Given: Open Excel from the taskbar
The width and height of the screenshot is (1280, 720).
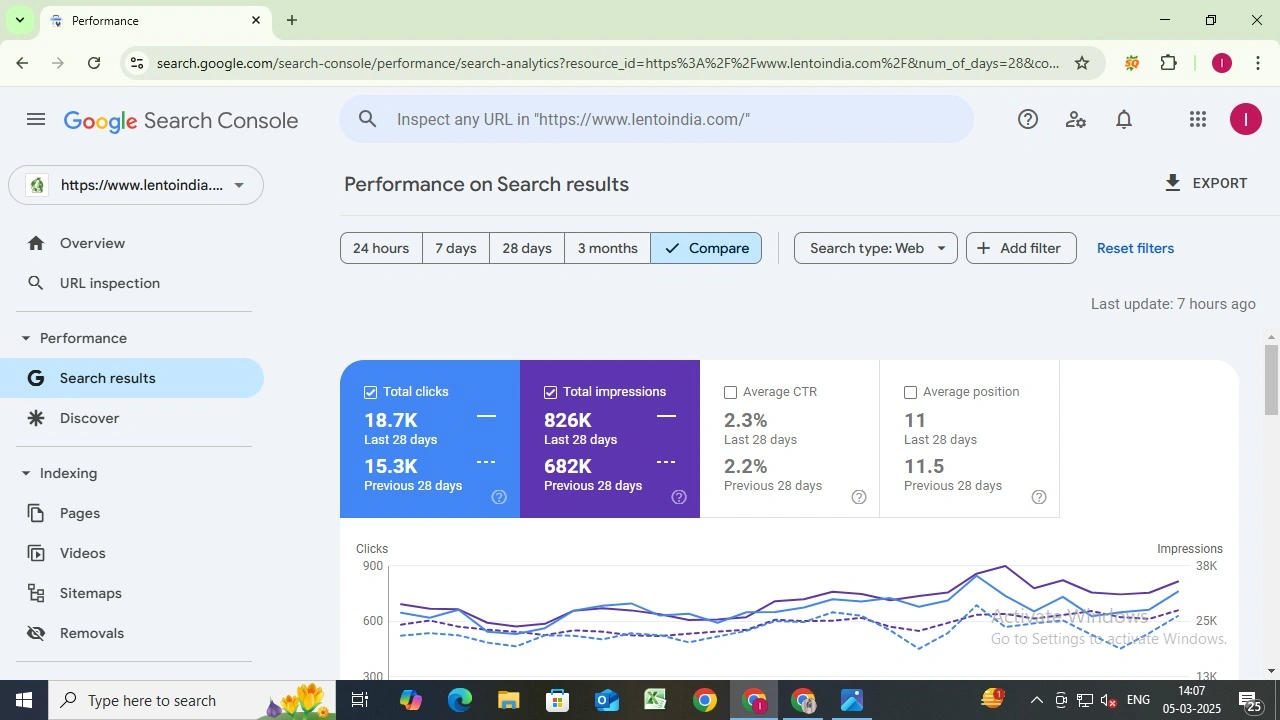Looking at the screenshot, I should pyautogui.click(x=656, y=700).
